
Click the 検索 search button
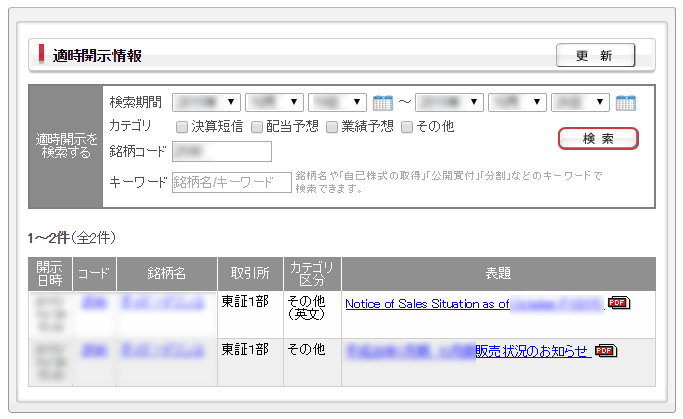click(598, 139)
